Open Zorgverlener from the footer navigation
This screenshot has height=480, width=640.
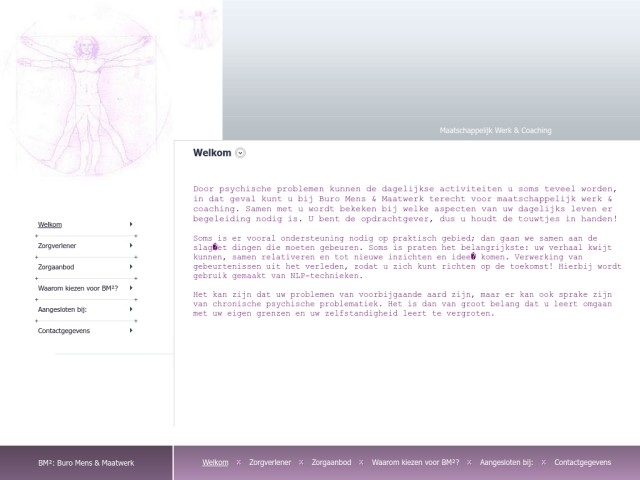(270, 463)
